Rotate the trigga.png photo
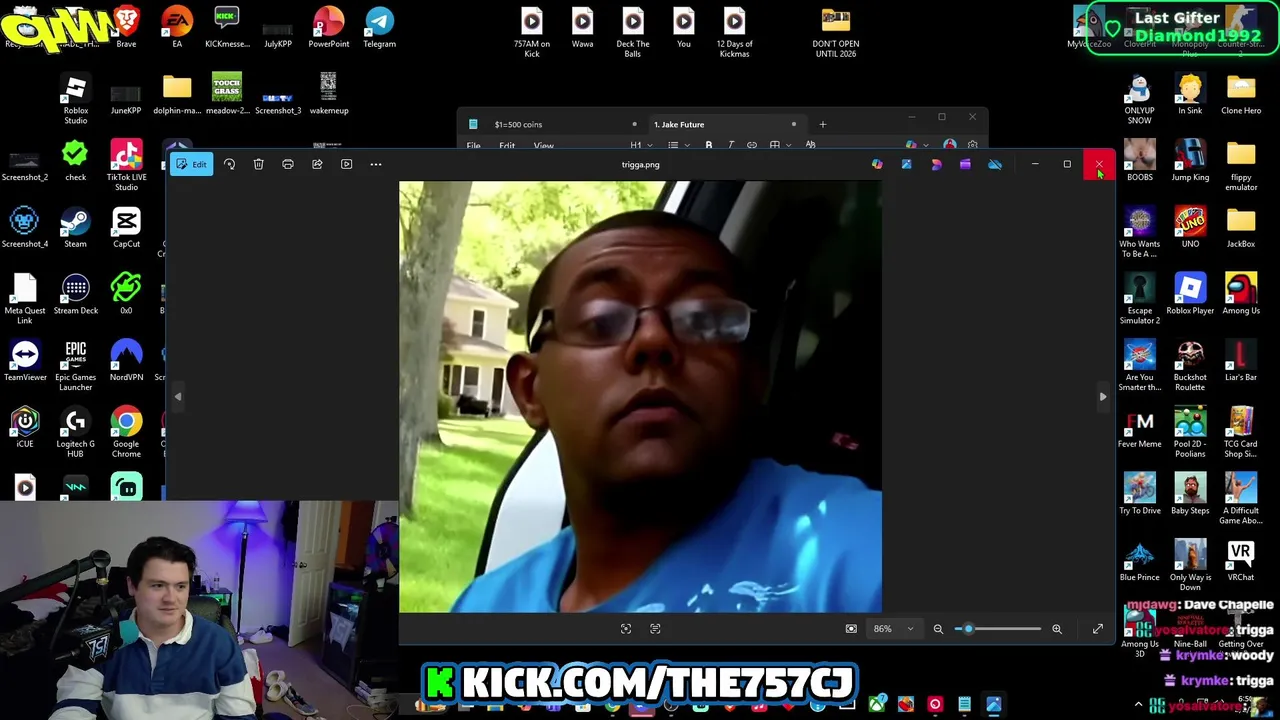 tap(229, 164)
